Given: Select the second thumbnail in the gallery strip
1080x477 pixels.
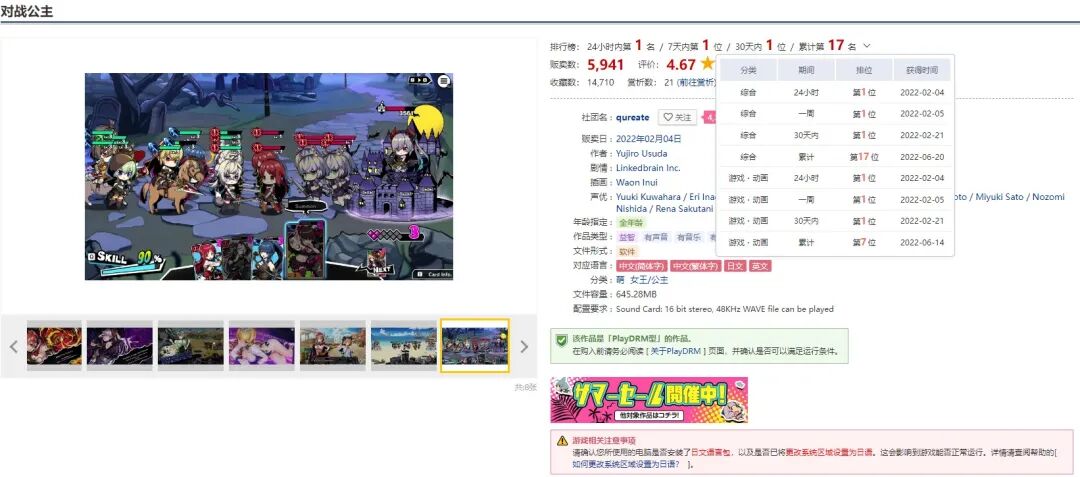Looking at the screenshot, I should (119, 346).
